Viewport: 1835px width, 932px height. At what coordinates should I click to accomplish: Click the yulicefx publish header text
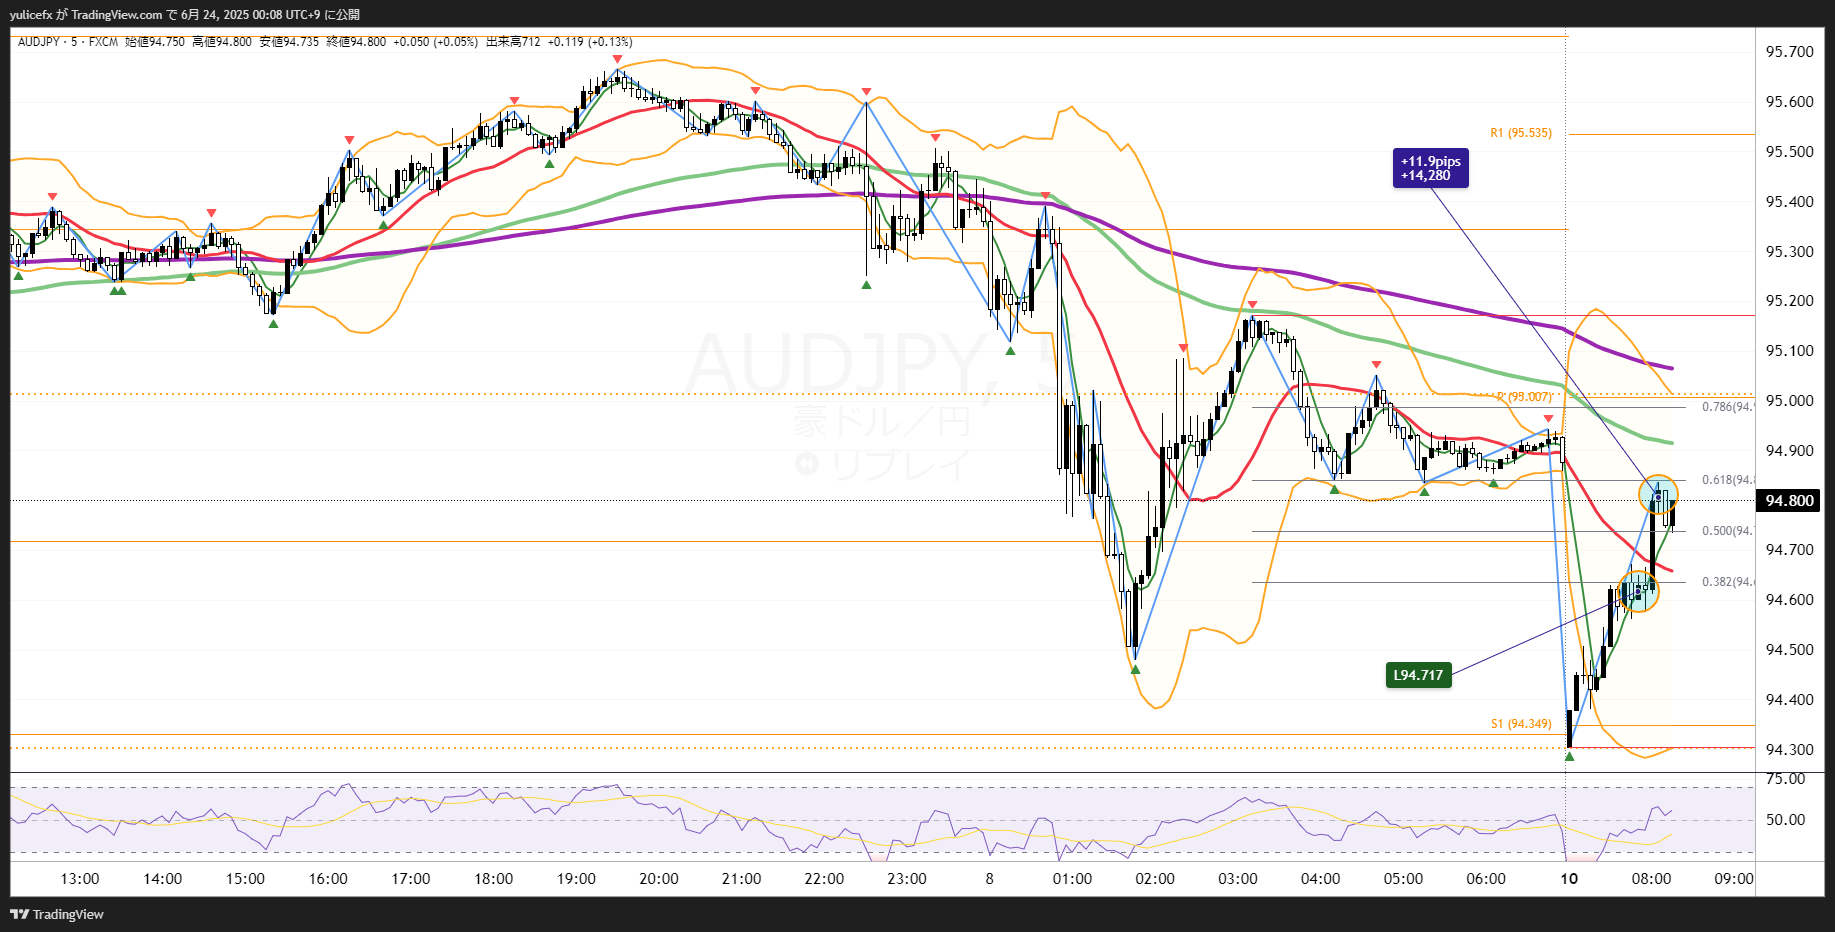tap(185, 15)
